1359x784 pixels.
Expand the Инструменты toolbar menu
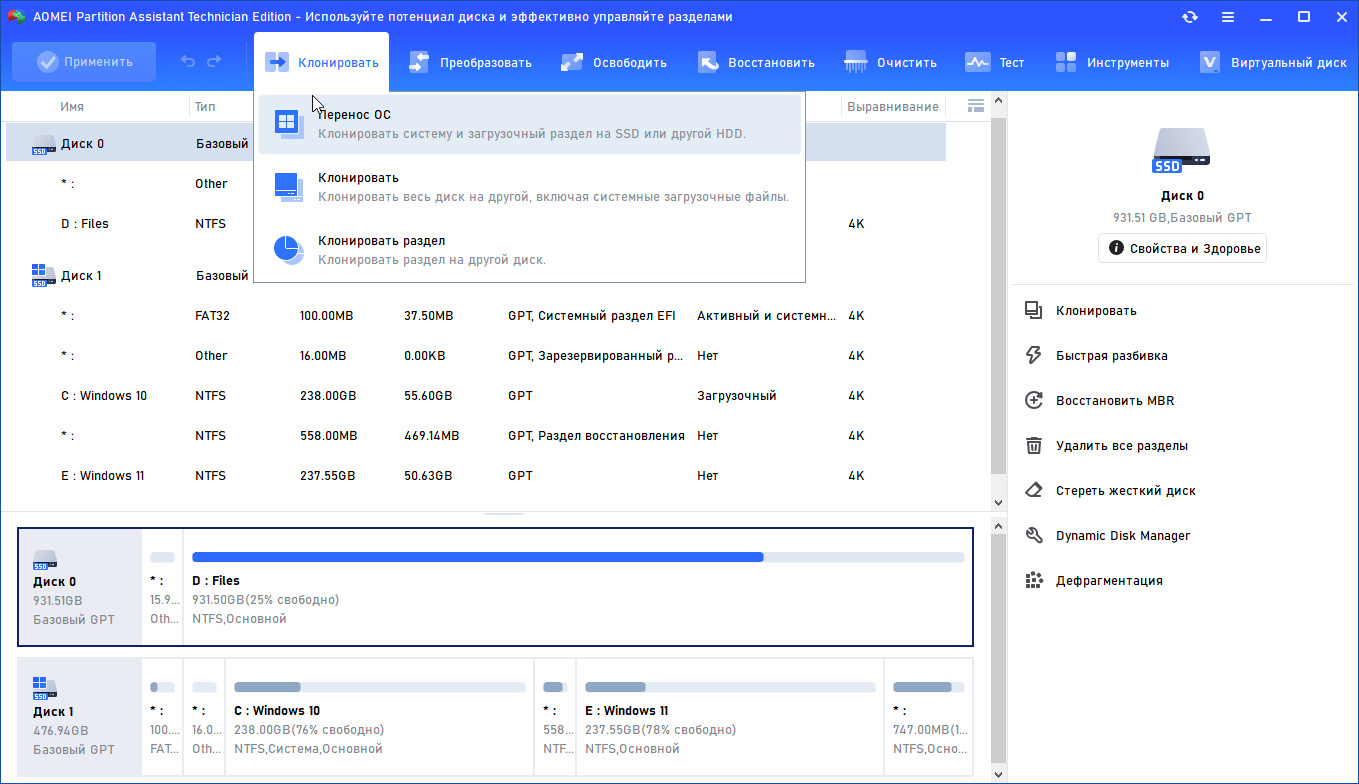(x=1112, y=62)
